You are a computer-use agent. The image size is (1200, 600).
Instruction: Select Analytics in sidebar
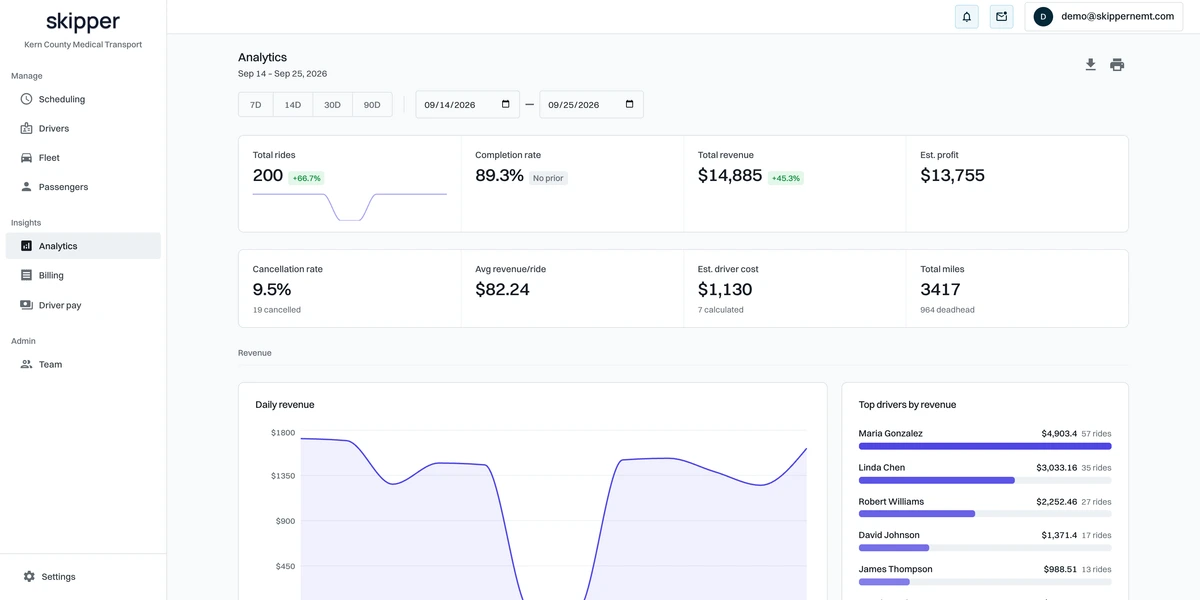point(83,246)
